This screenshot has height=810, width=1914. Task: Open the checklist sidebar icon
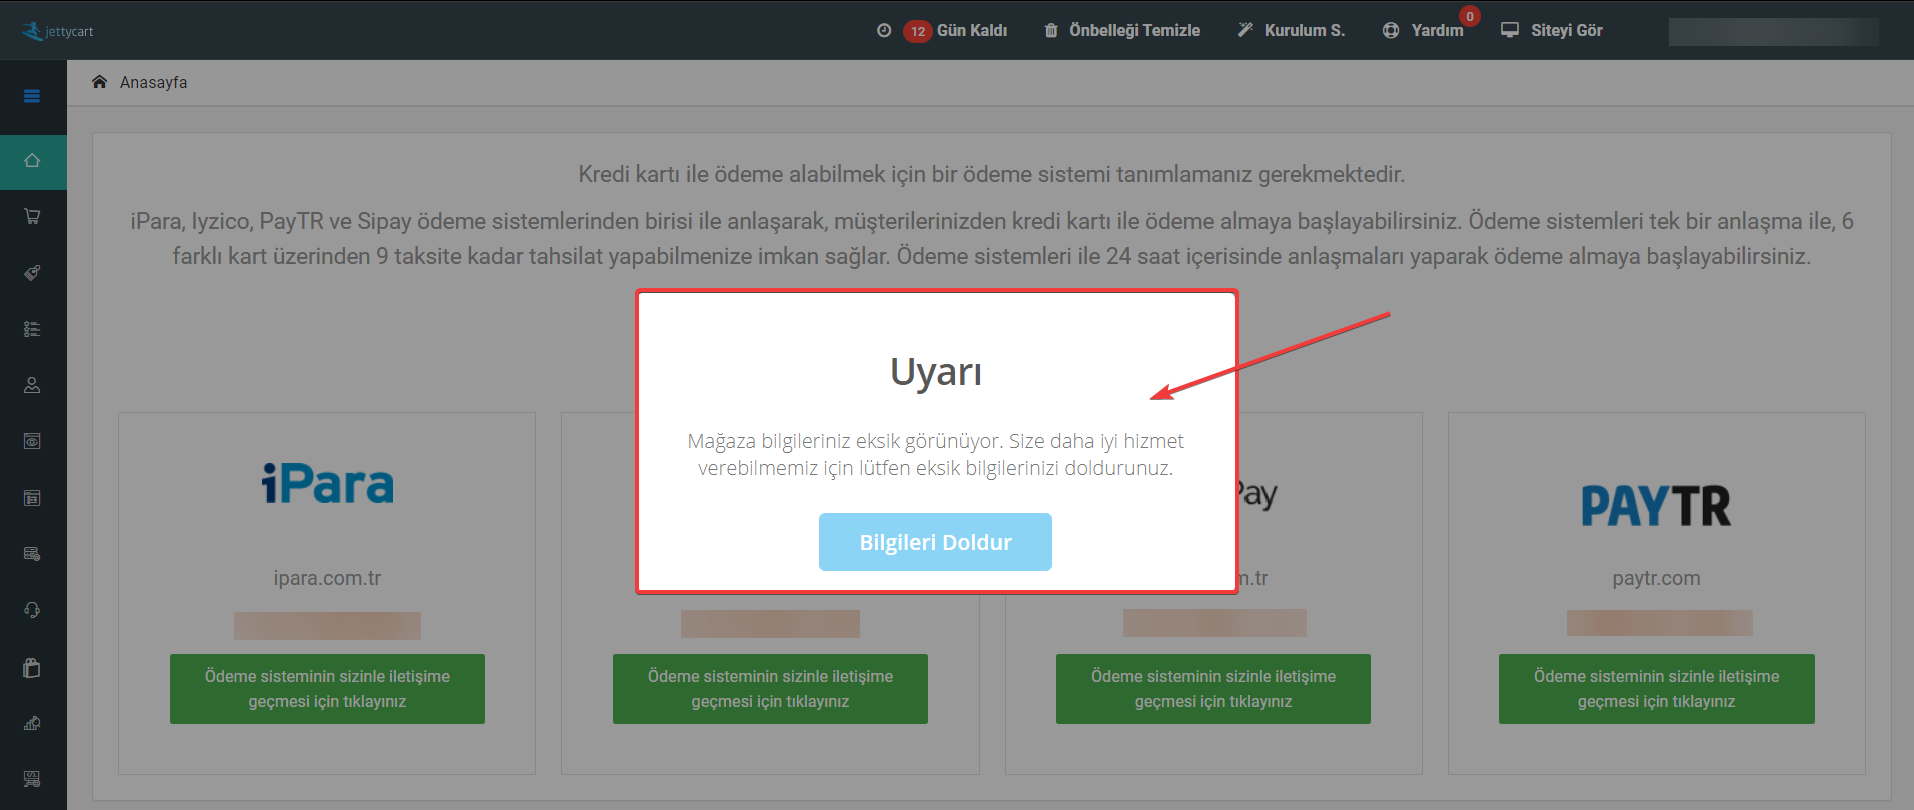tap(32, 329)
